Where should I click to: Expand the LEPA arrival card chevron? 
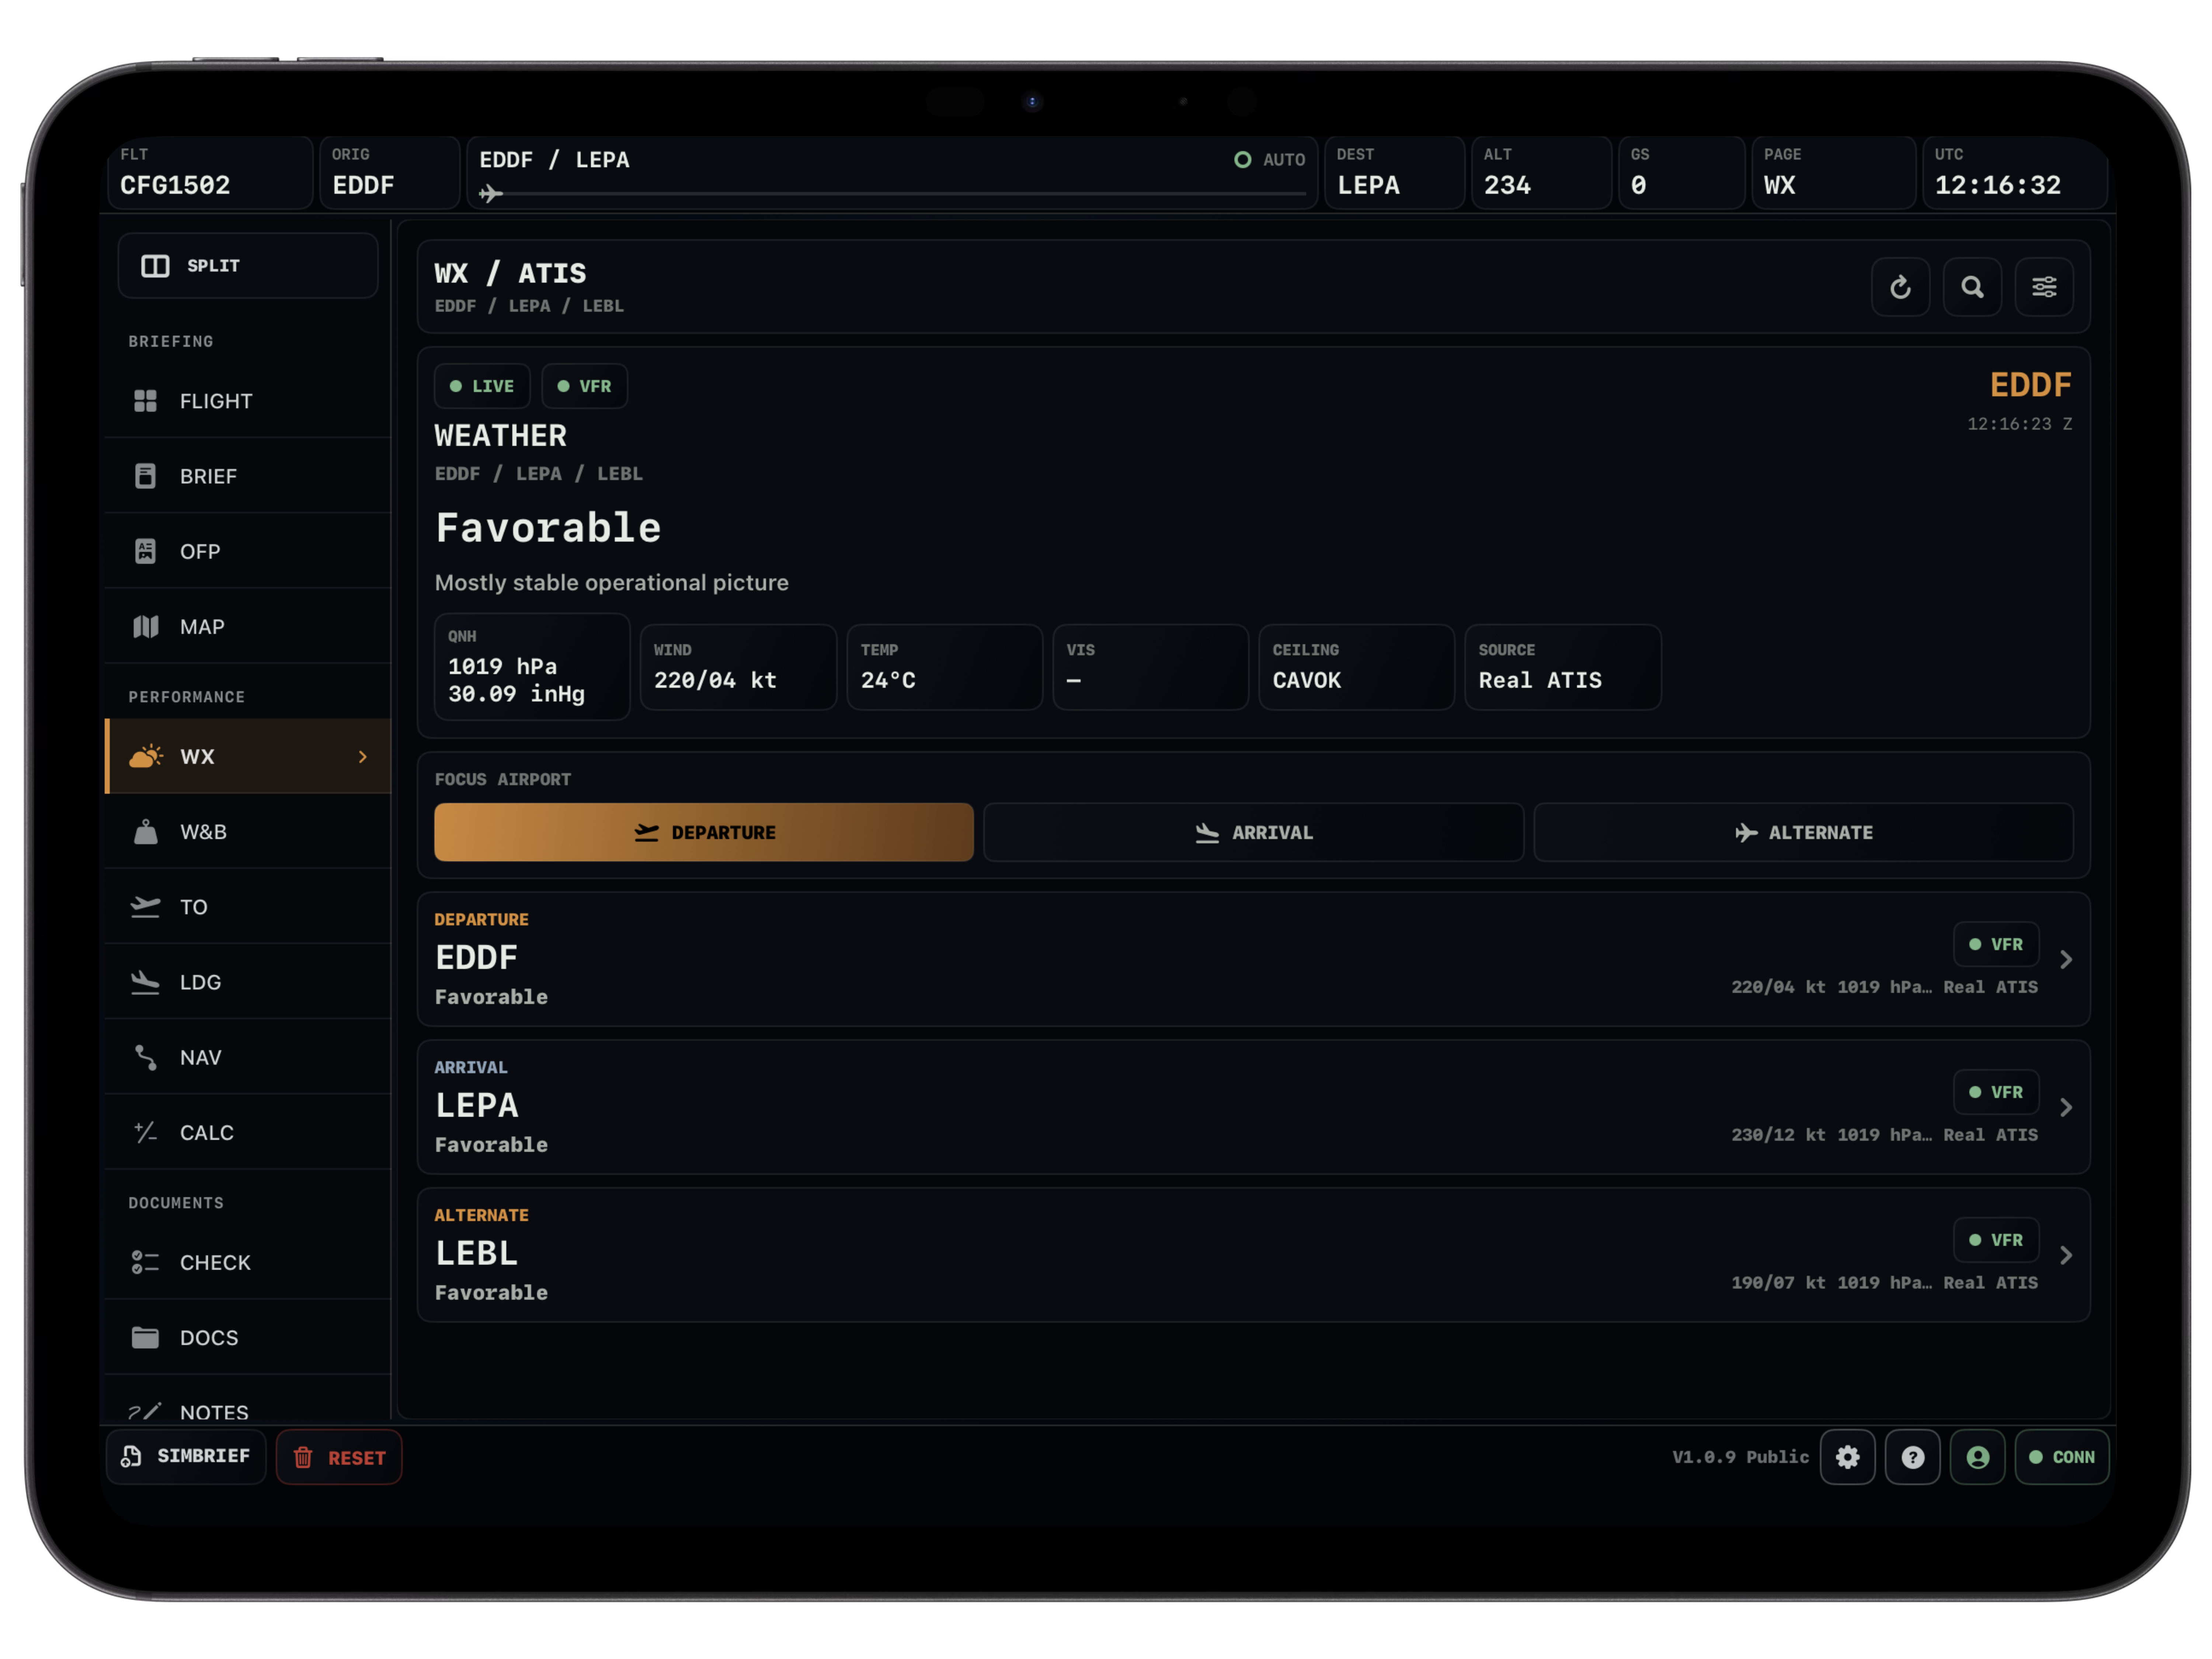coord(2066,1107)
